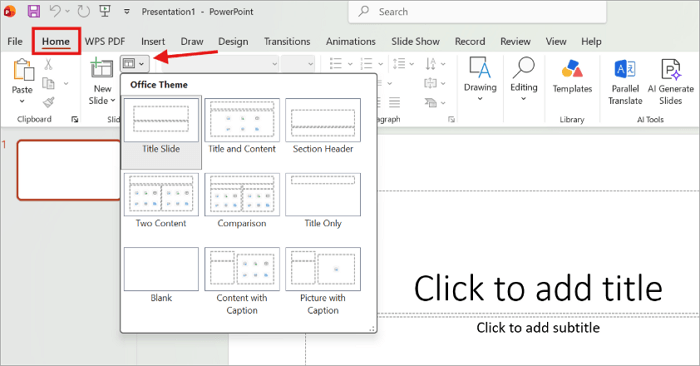
Task: Click AI Generate Slides
Action: tap(671, 82)
